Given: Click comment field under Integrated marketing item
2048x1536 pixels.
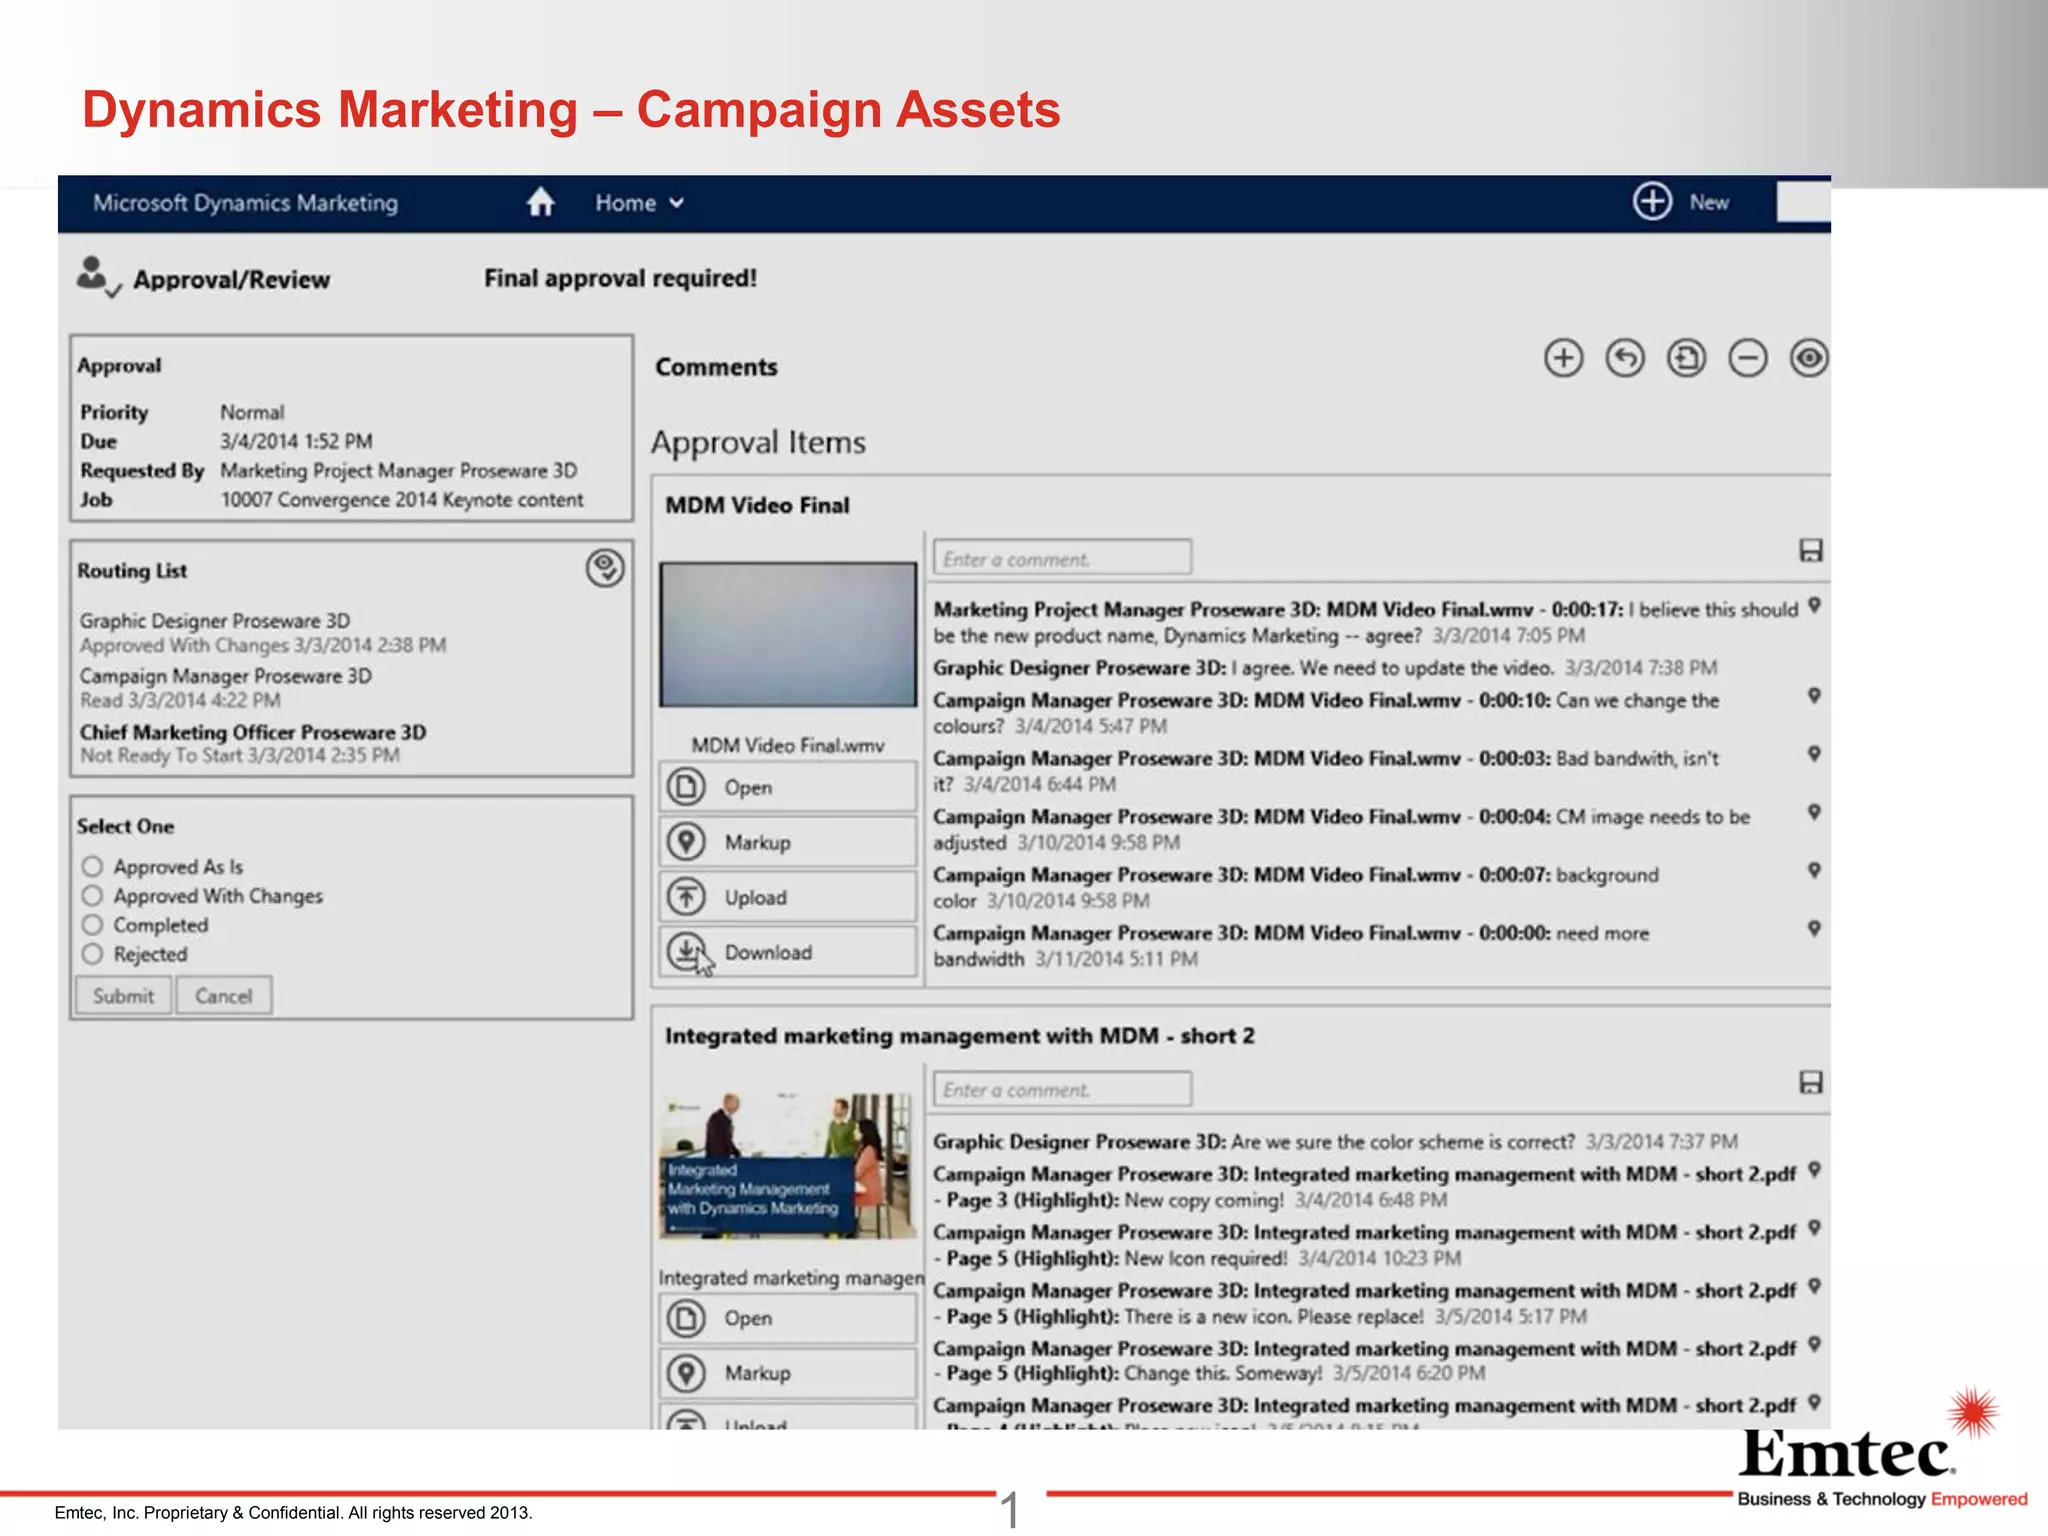Looking at the screenshot, I should [x=1062, y=1090].
